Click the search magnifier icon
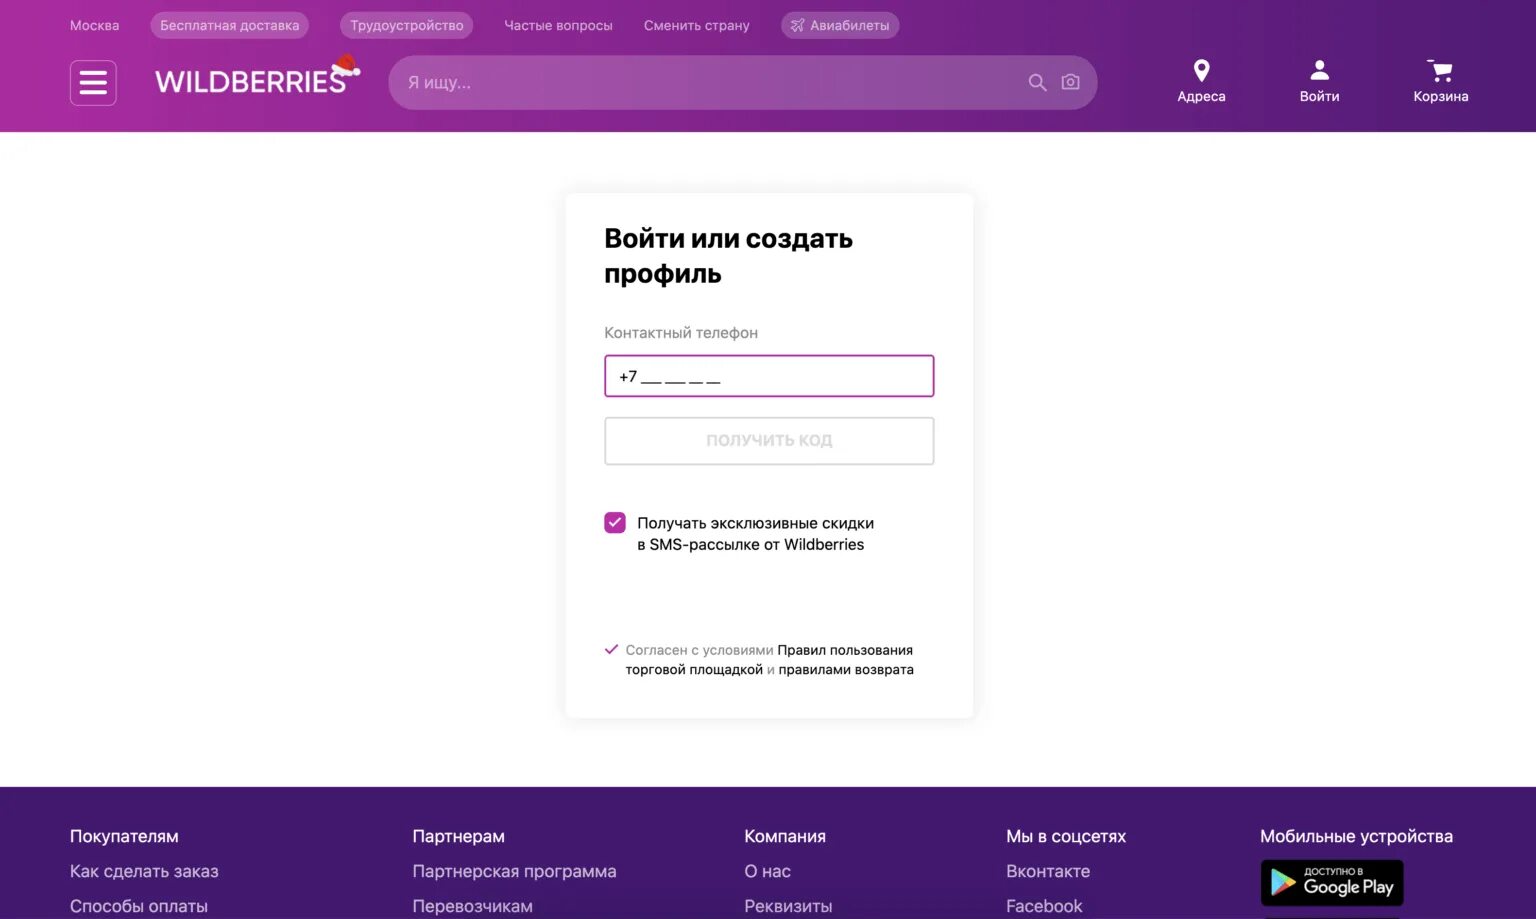The width and height of the screenshot is (1536, 919). click(x=1037, y=83)
